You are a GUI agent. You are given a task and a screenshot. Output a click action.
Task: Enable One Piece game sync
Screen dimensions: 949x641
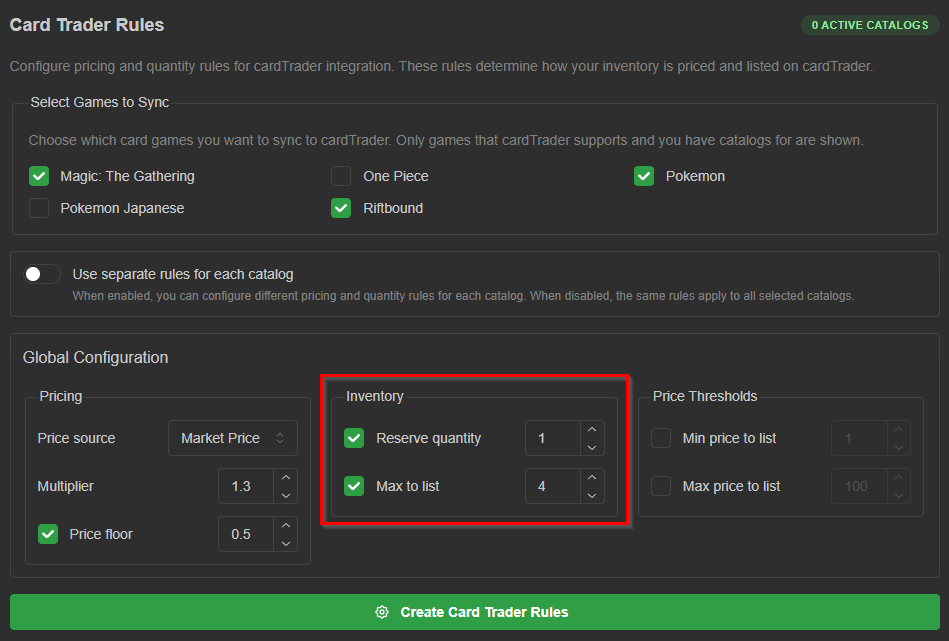341,176
